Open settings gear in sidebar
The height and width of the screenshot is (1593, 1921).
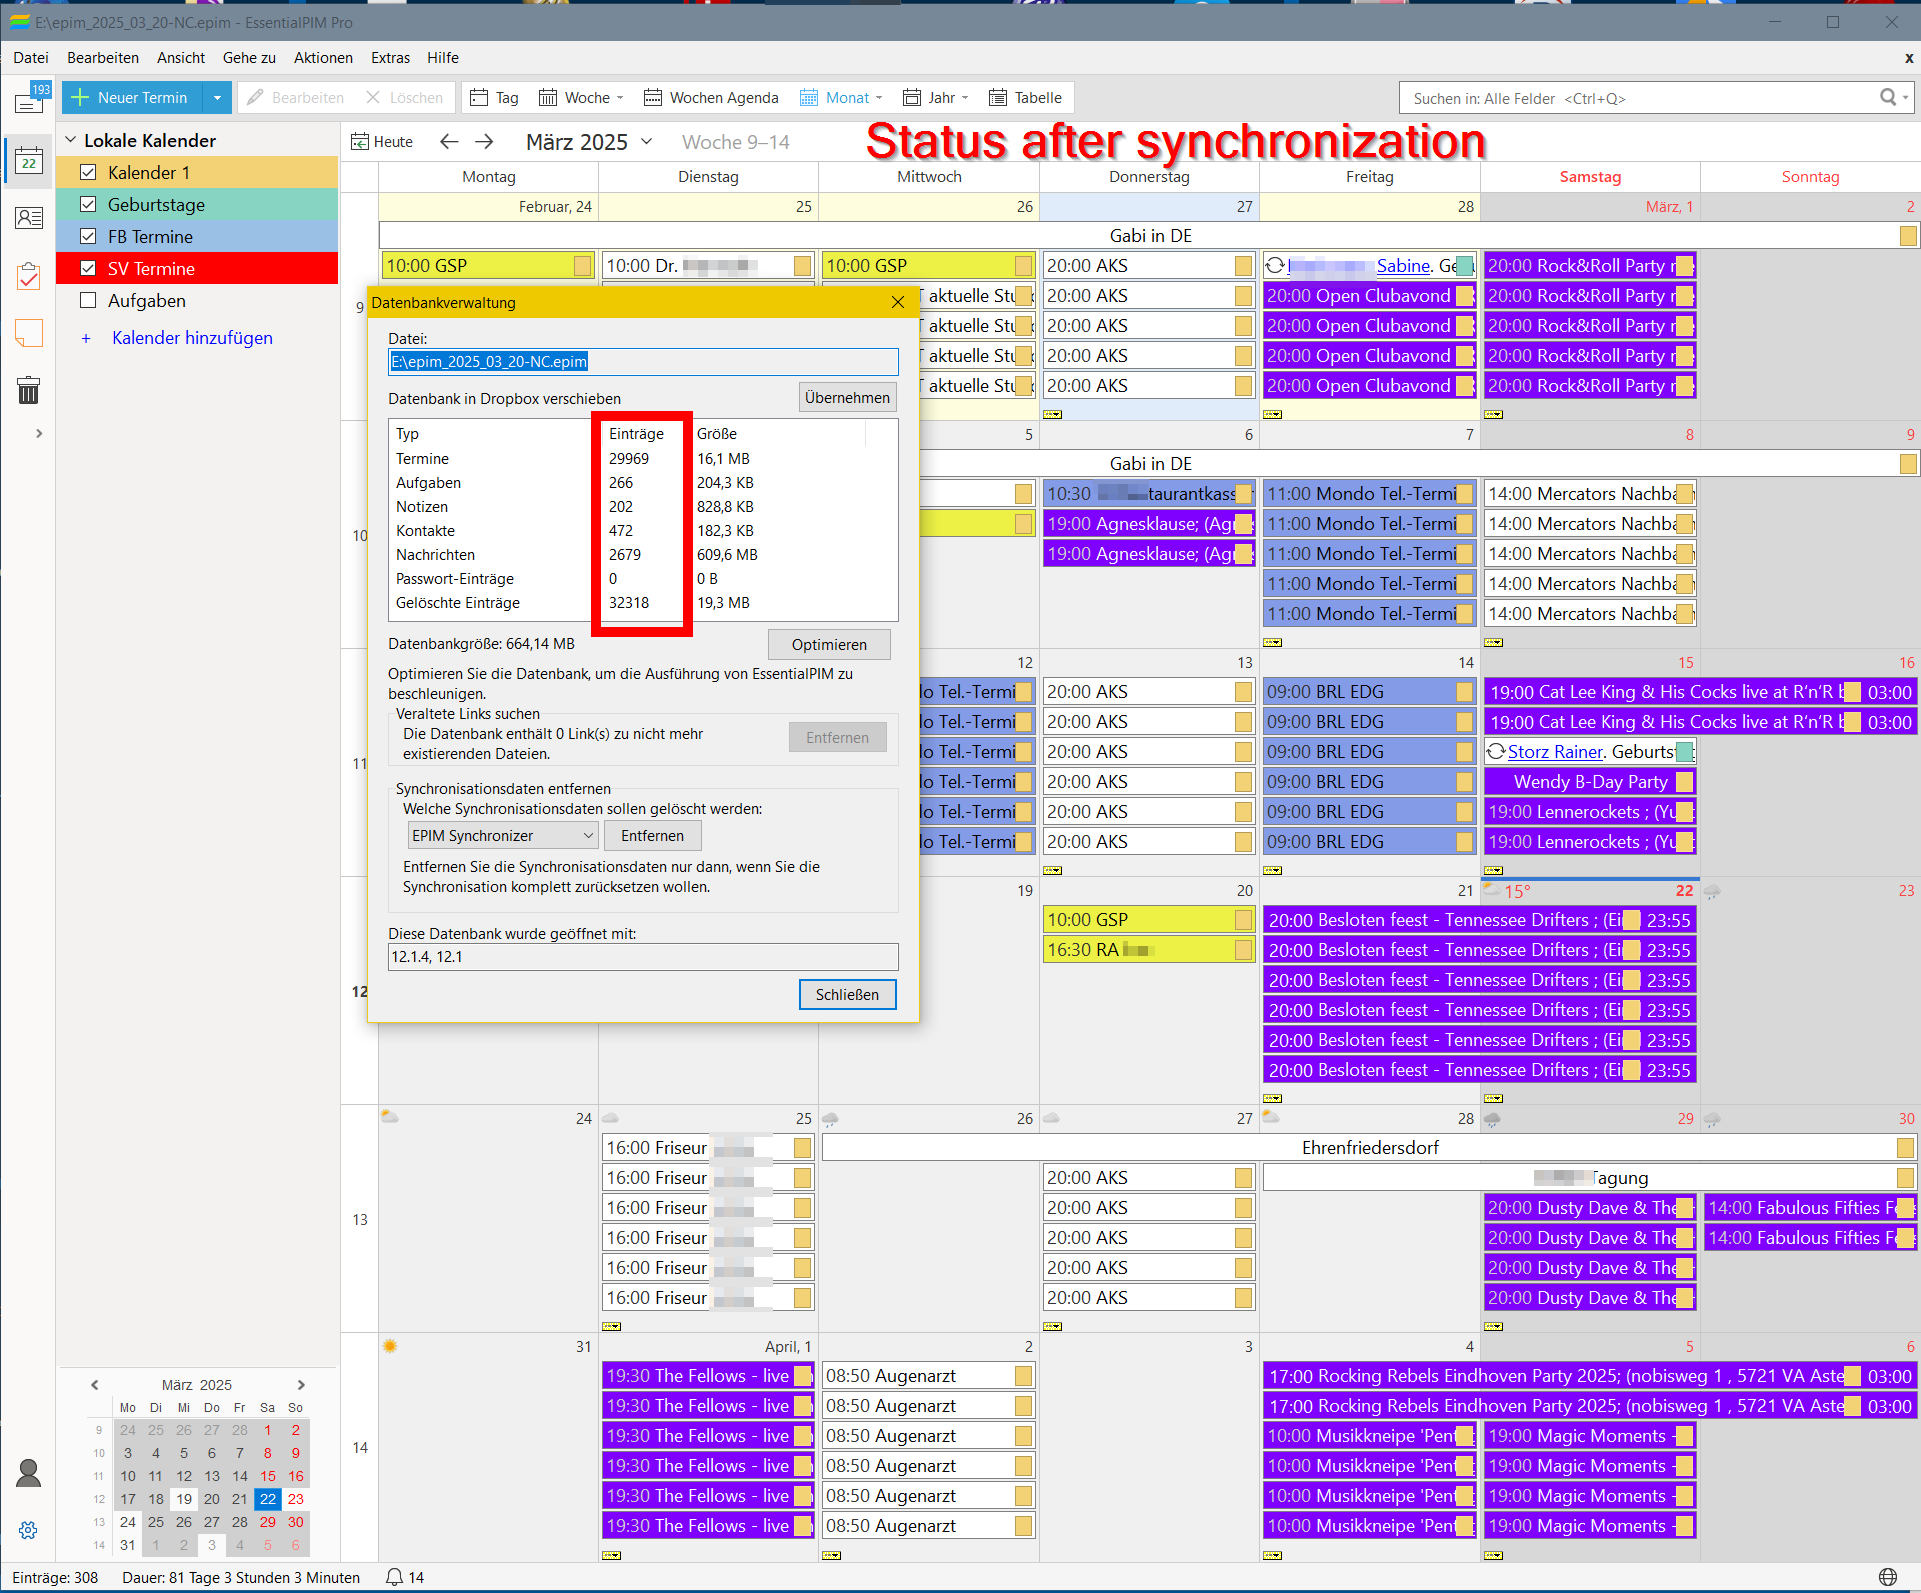(x=28, y=1530)
